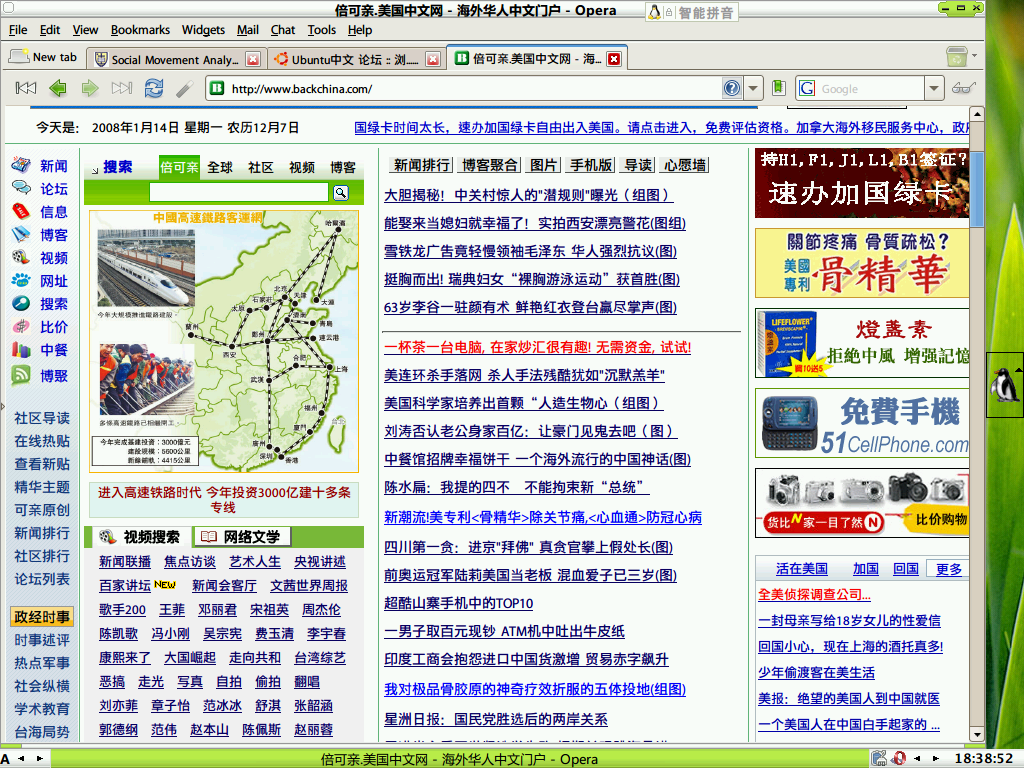Viewport: 1024px width, 768px height.
Task: Click the blue paw icon beside 网址
Action: click(21, 280)
